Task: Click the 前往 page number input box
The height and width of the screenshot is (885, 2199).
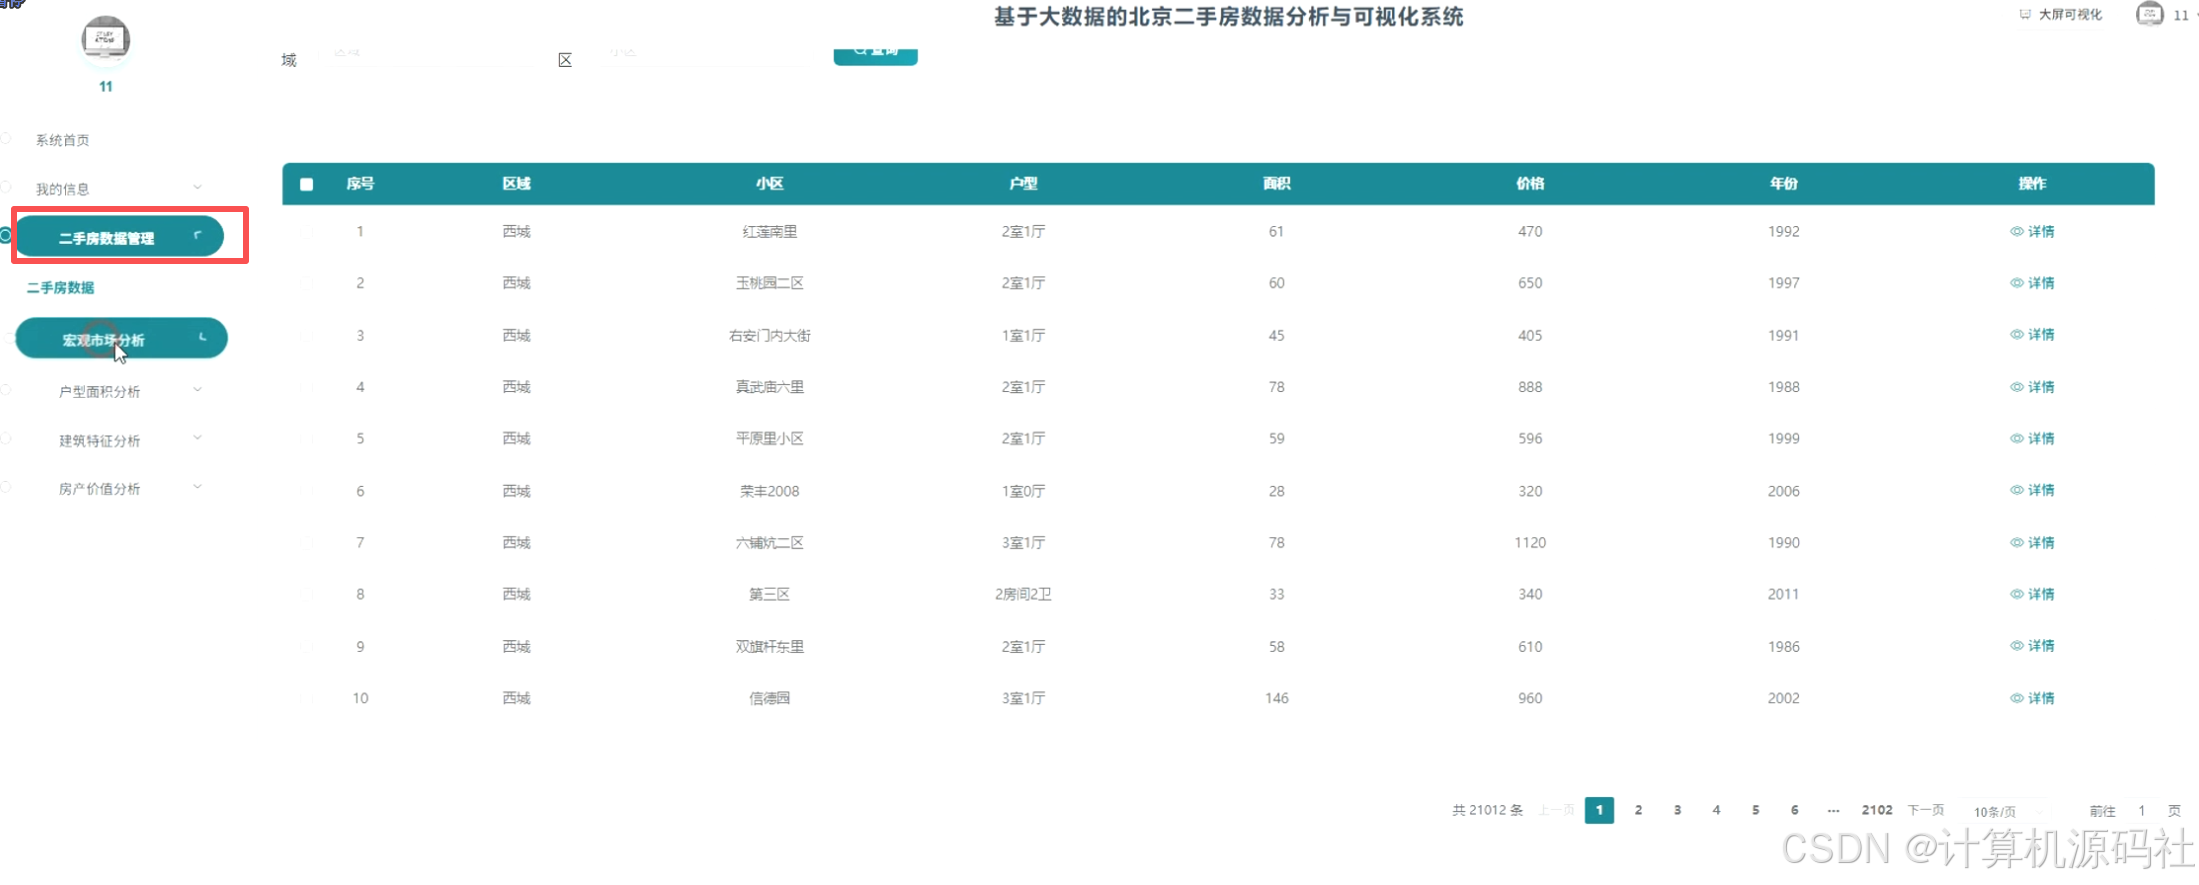Action: coord(2141,811)
